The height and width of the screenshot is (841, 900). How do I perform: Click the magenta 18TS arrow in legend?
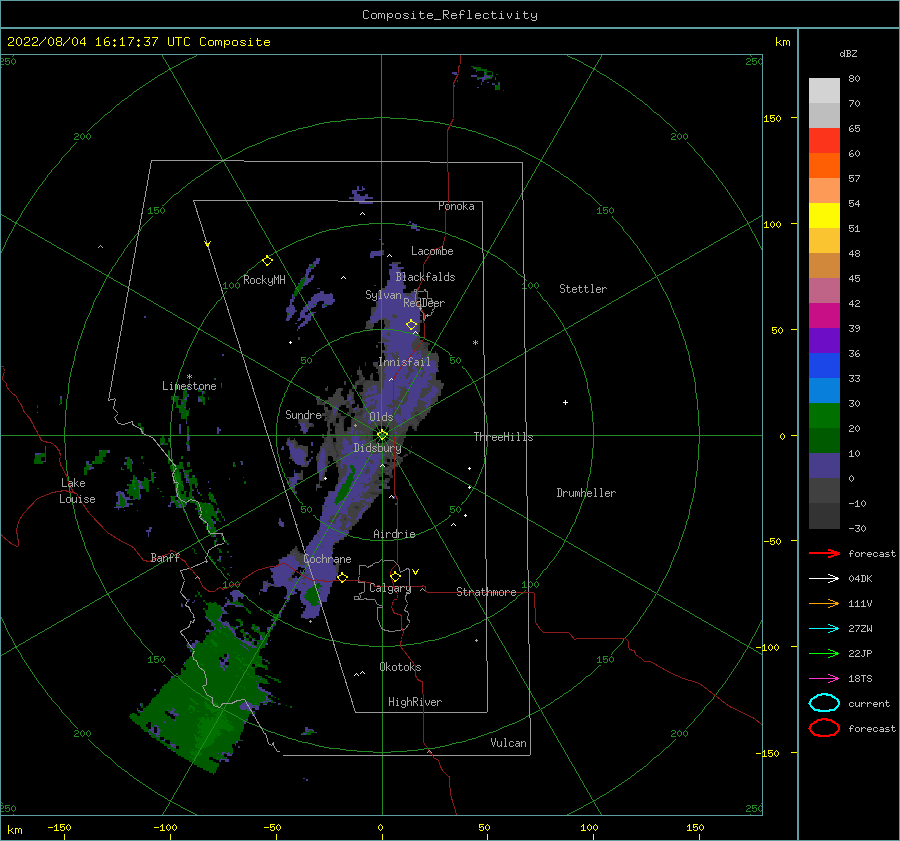(x=824, y=678)
